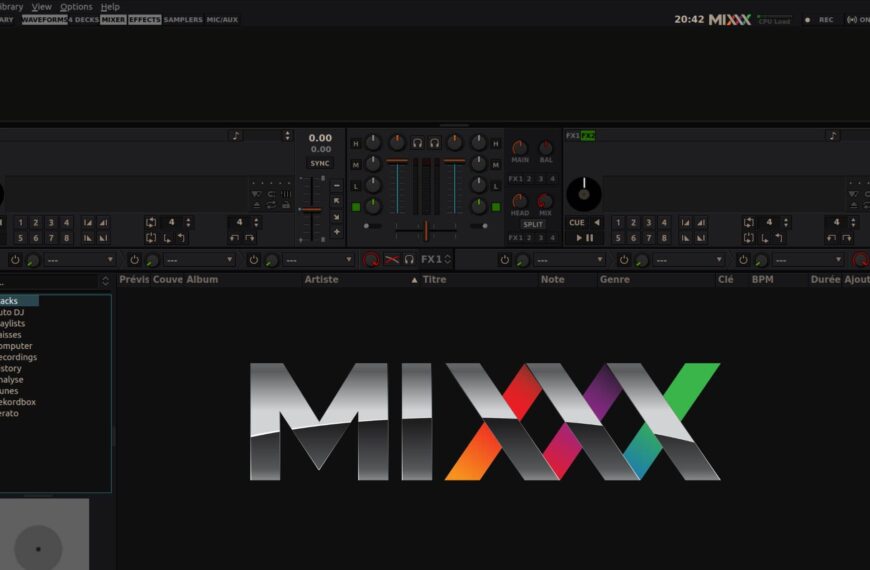The image size is (870, 570).
Task: Activate right deck beatloop icon beside size 4
Action: [x=748, y=223]
